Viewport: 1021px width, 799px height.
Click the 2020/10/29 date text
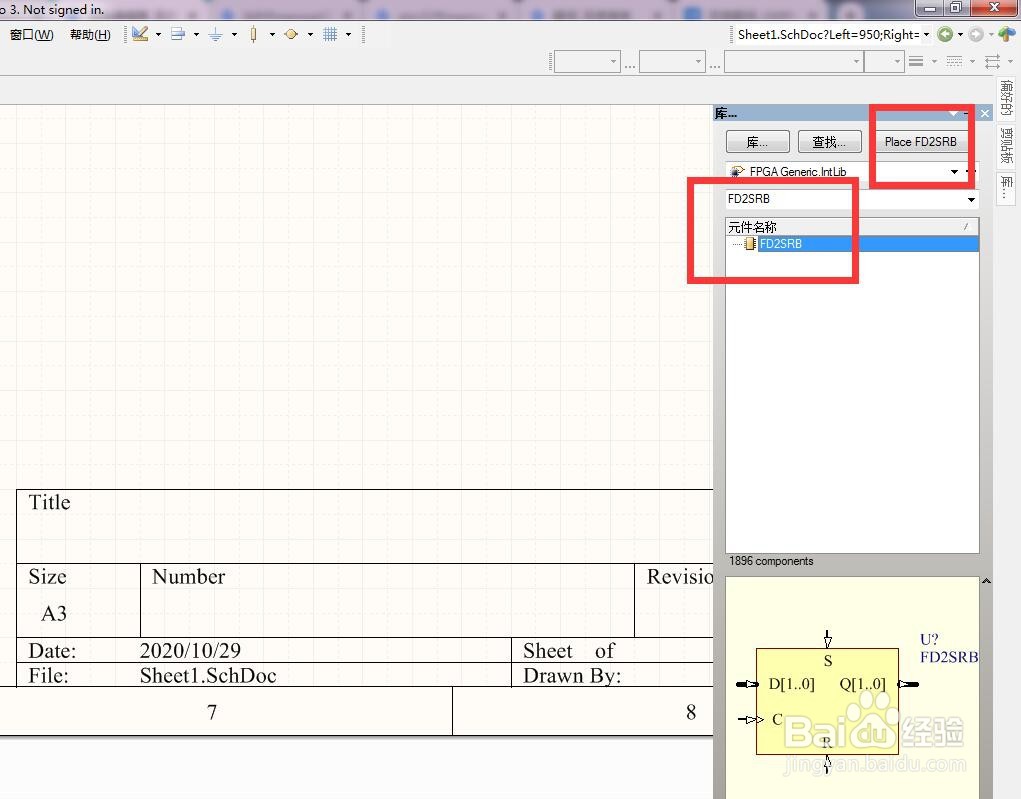tap(190, 650)
